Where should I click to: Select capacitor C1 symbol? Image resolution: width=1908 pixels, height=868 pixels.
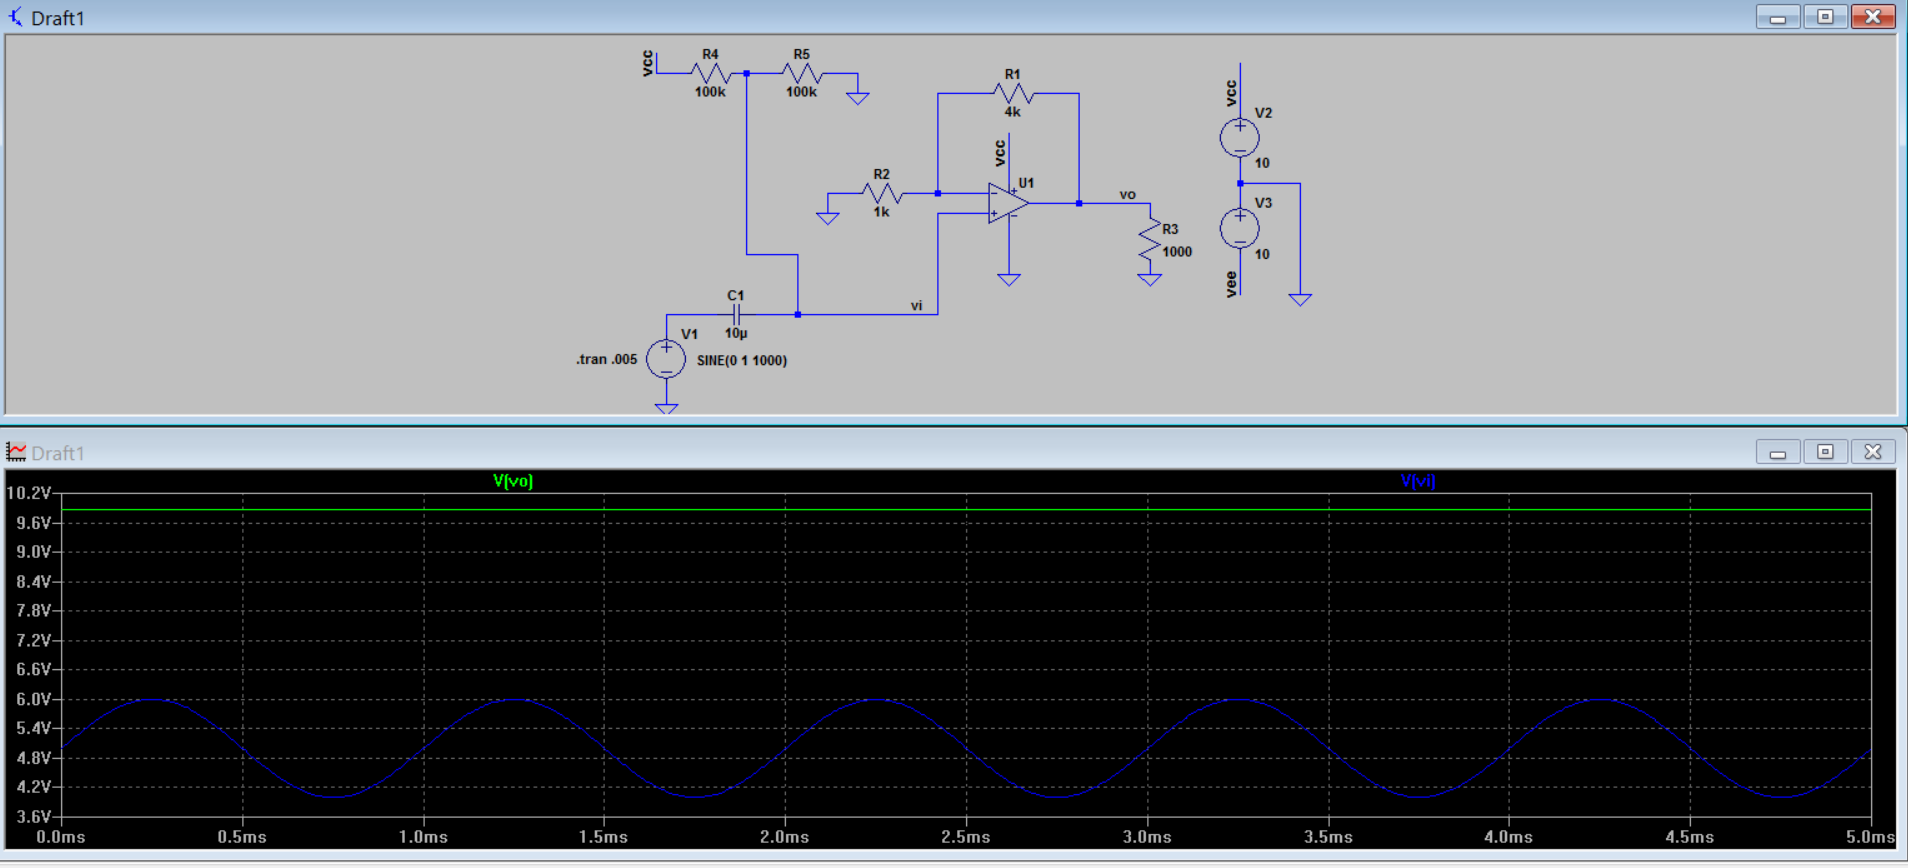click(x=736, y=314)
